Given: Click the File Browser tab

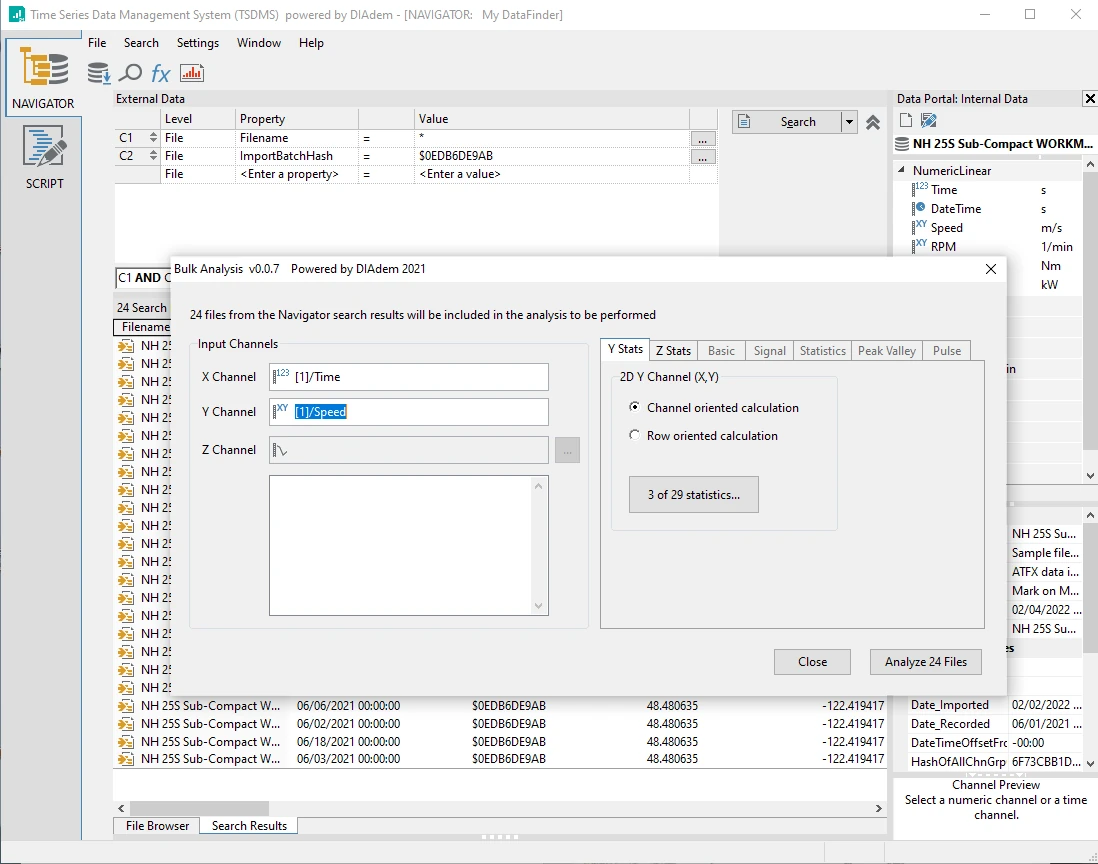Looking at the screenshot, I should 156,826.
